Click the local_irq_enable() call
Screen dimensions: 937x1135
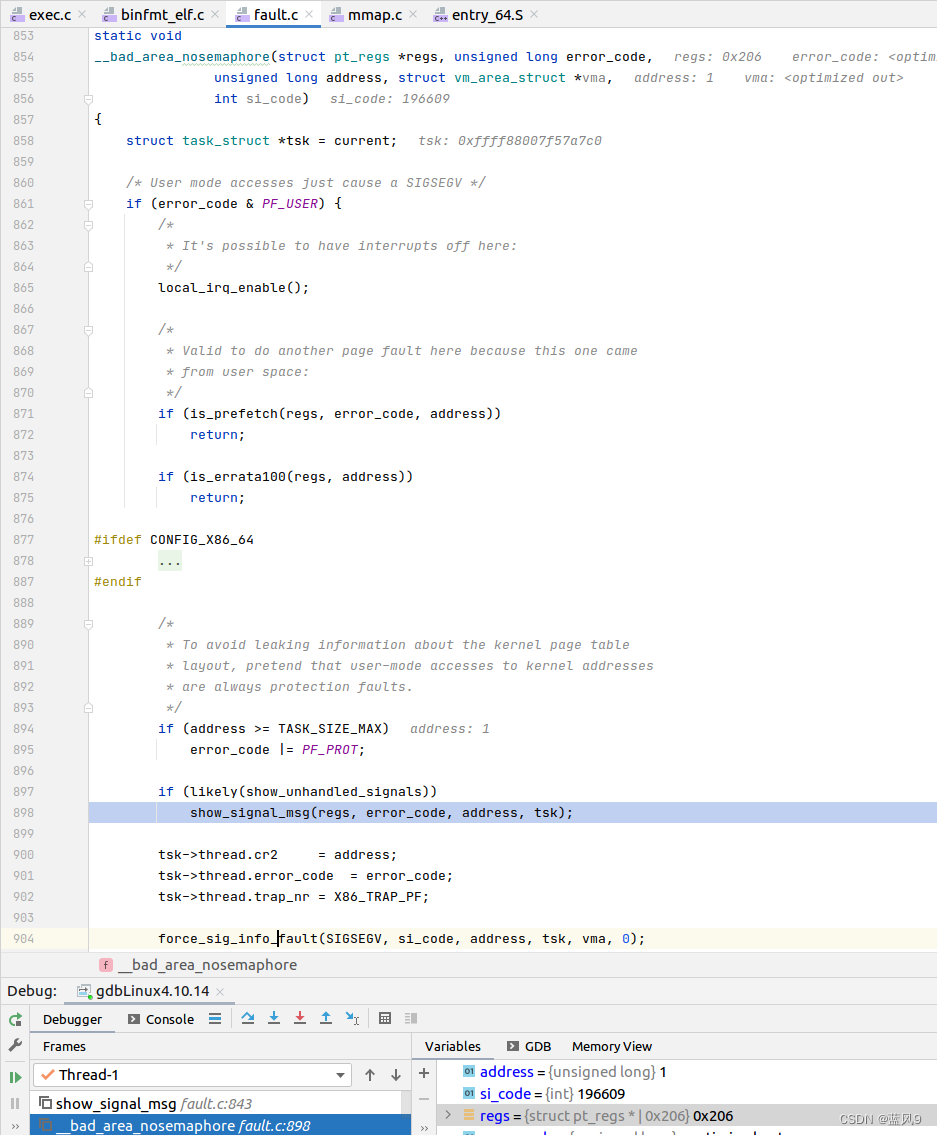[233, 288]
